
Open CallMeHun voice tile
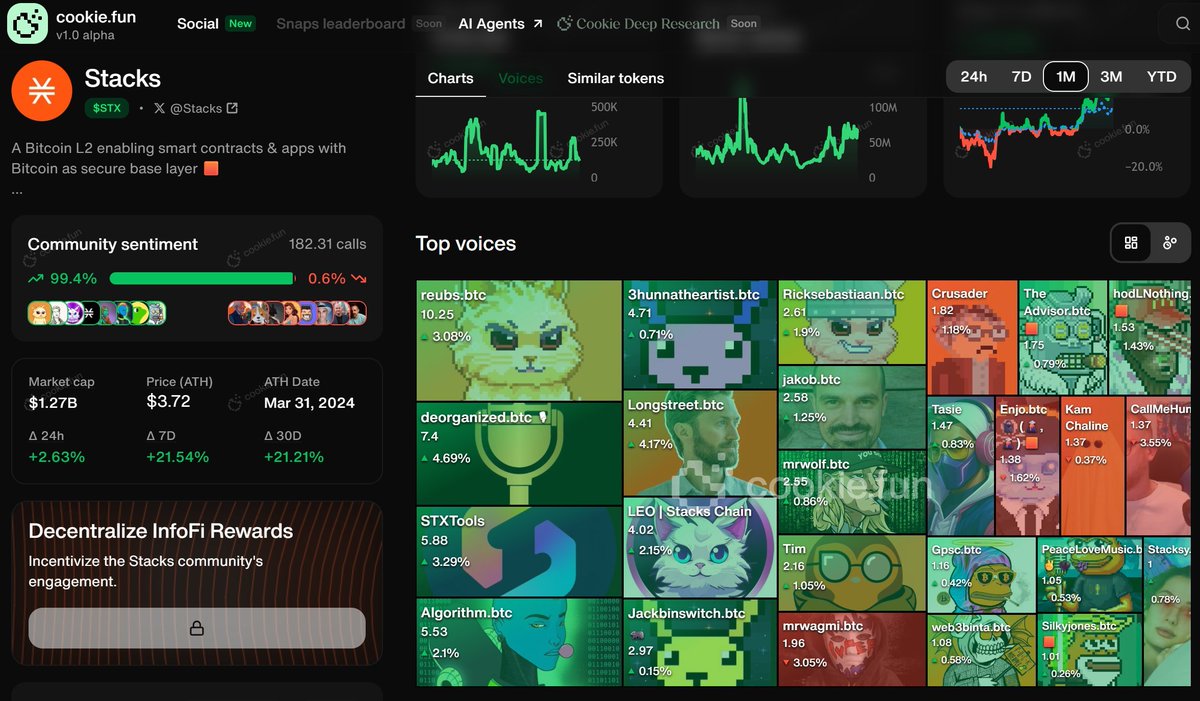point(1159,466)
